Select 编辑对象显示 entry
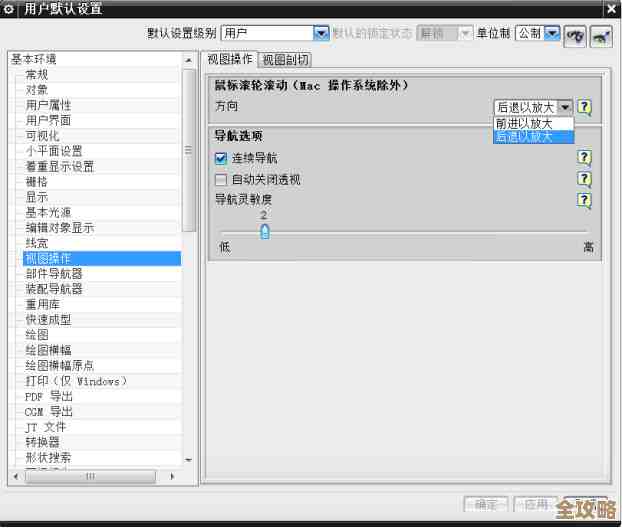This screenshot has width=622, height=528. click(x=60, y=228)
